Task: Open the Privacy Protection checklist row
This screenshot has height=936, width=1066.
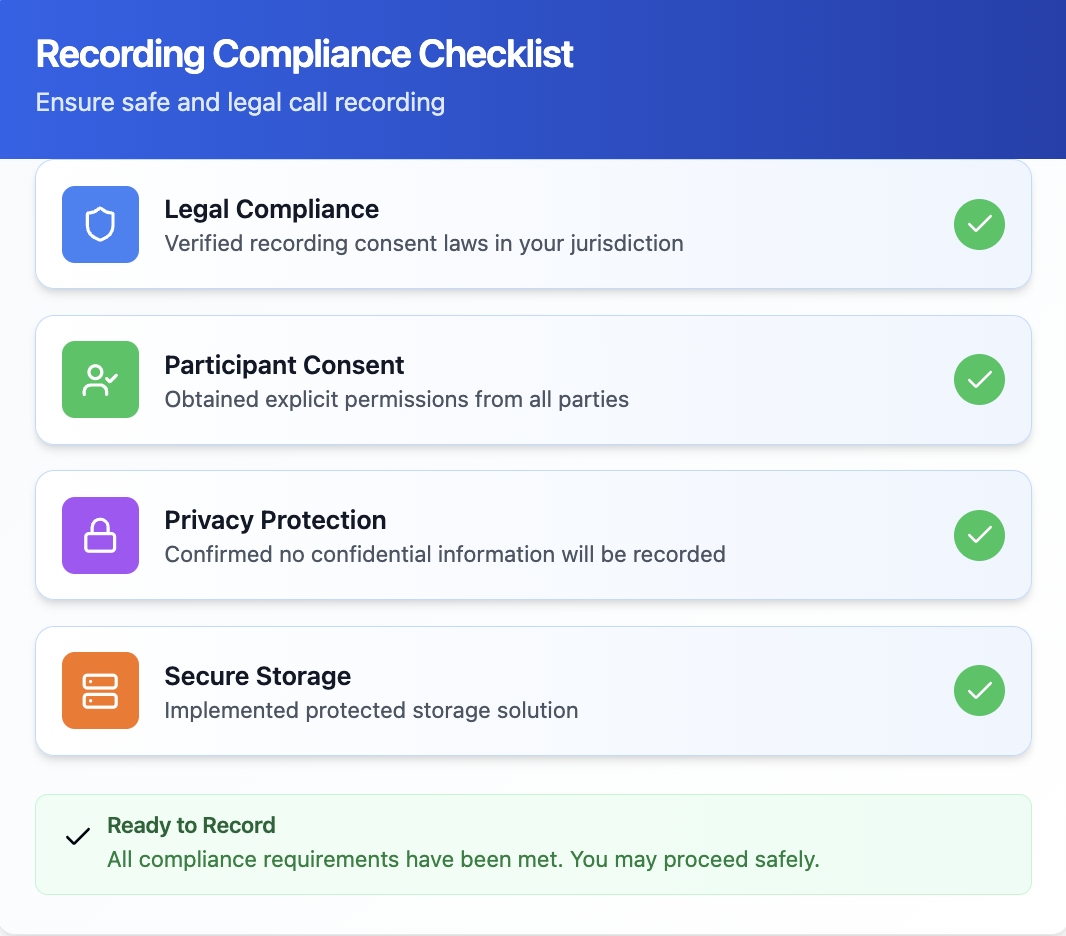Action: click(x=533, y=535)
